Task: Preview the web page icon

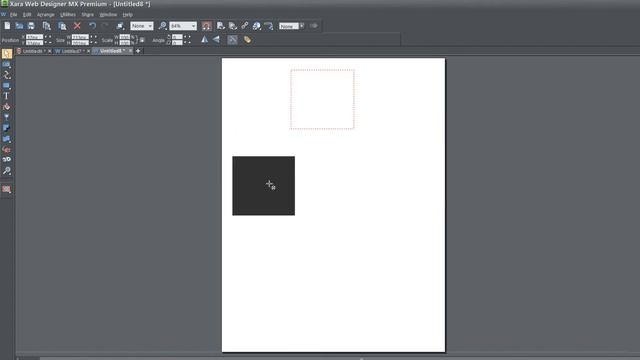Action: tap(221, 26)
